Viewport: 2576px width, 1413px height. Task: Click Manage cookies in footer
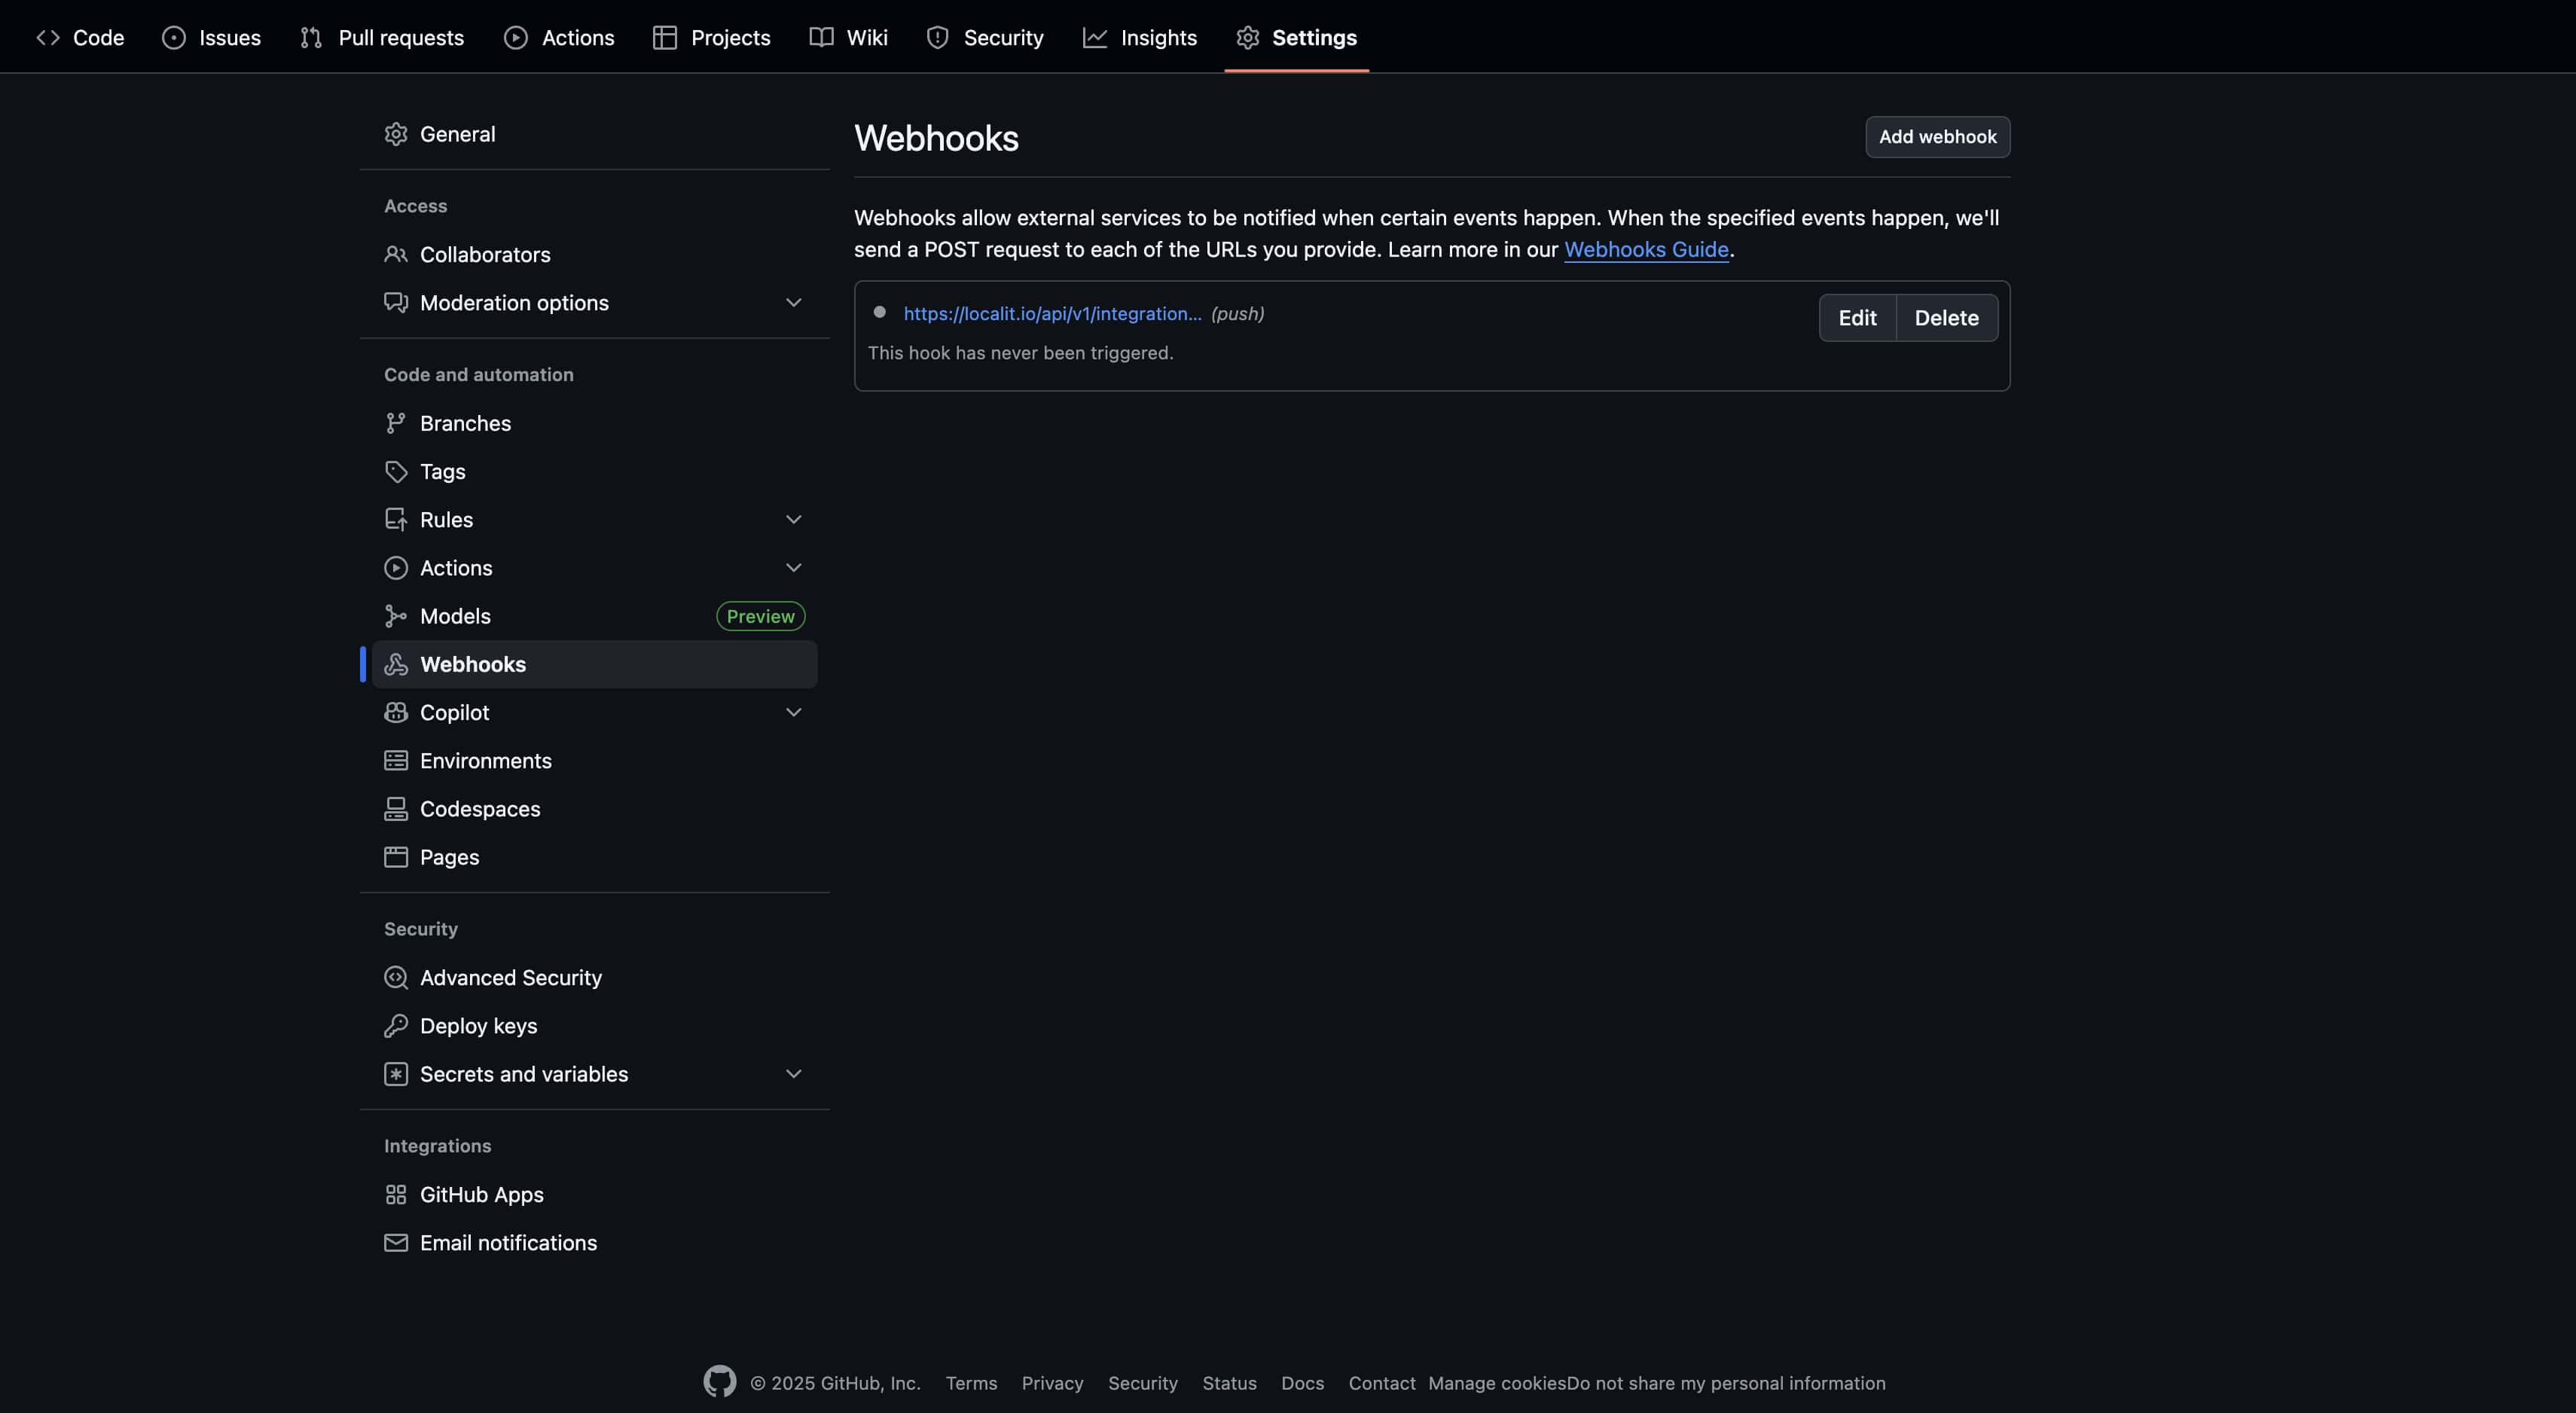(1496, 1383)
